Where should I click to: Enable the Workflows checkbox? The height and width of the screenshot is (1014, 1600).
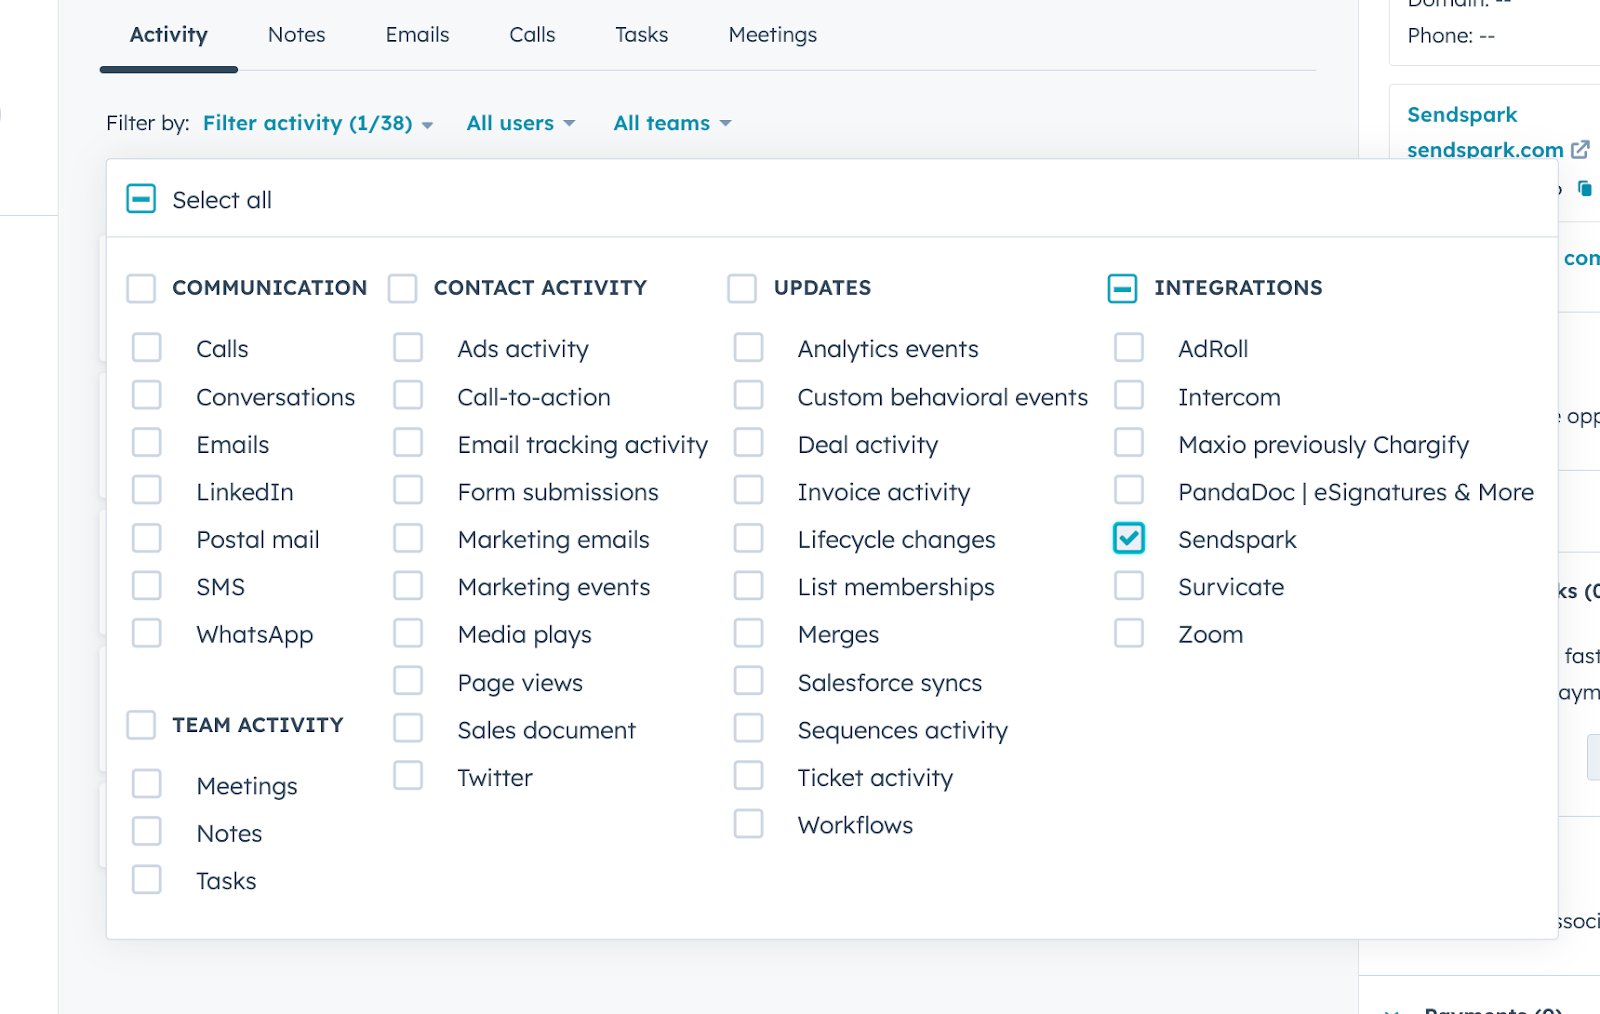tap(748, 824)
